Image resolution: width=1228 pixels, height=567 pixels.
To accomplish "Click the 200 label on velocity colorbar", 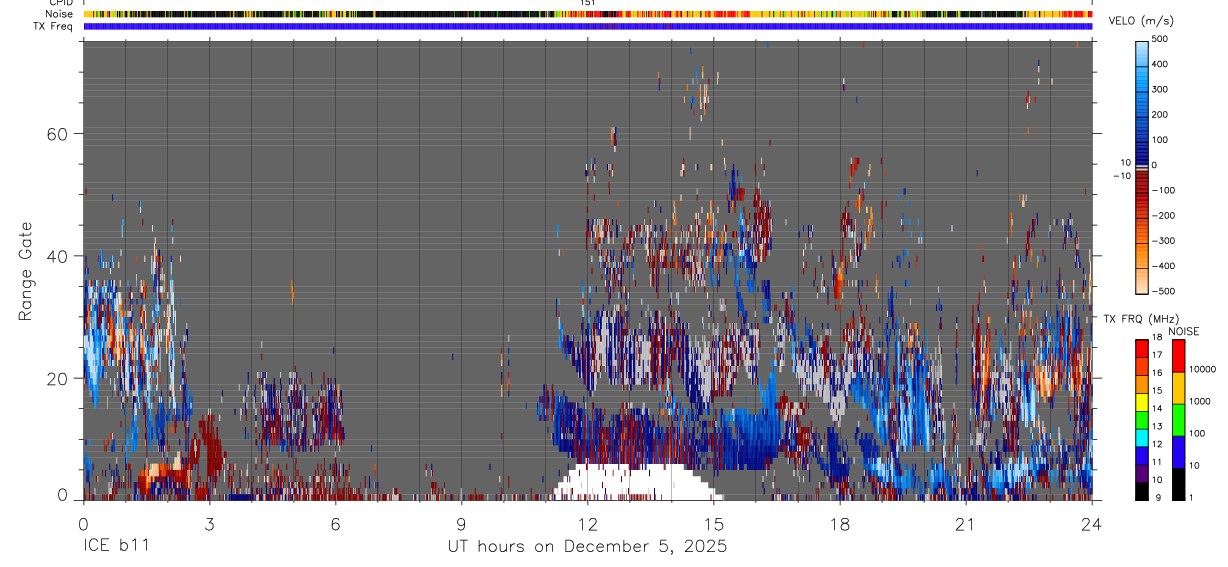I will (x=1160, y=114).
